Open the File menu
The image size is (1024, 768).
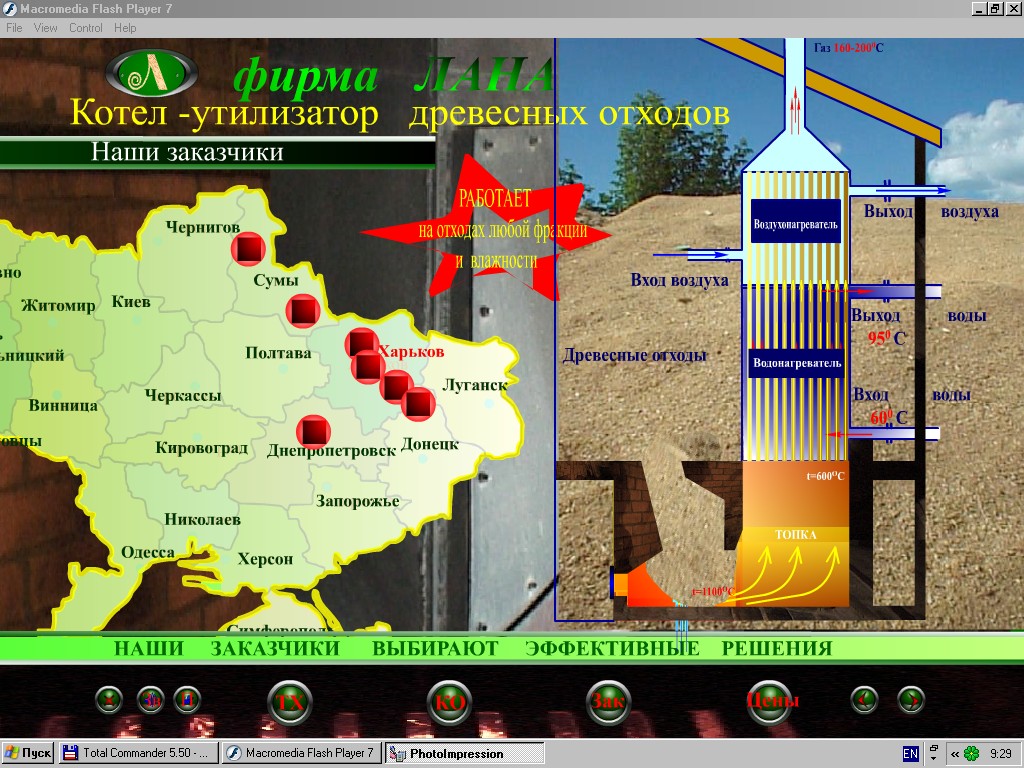click(14, 28)
